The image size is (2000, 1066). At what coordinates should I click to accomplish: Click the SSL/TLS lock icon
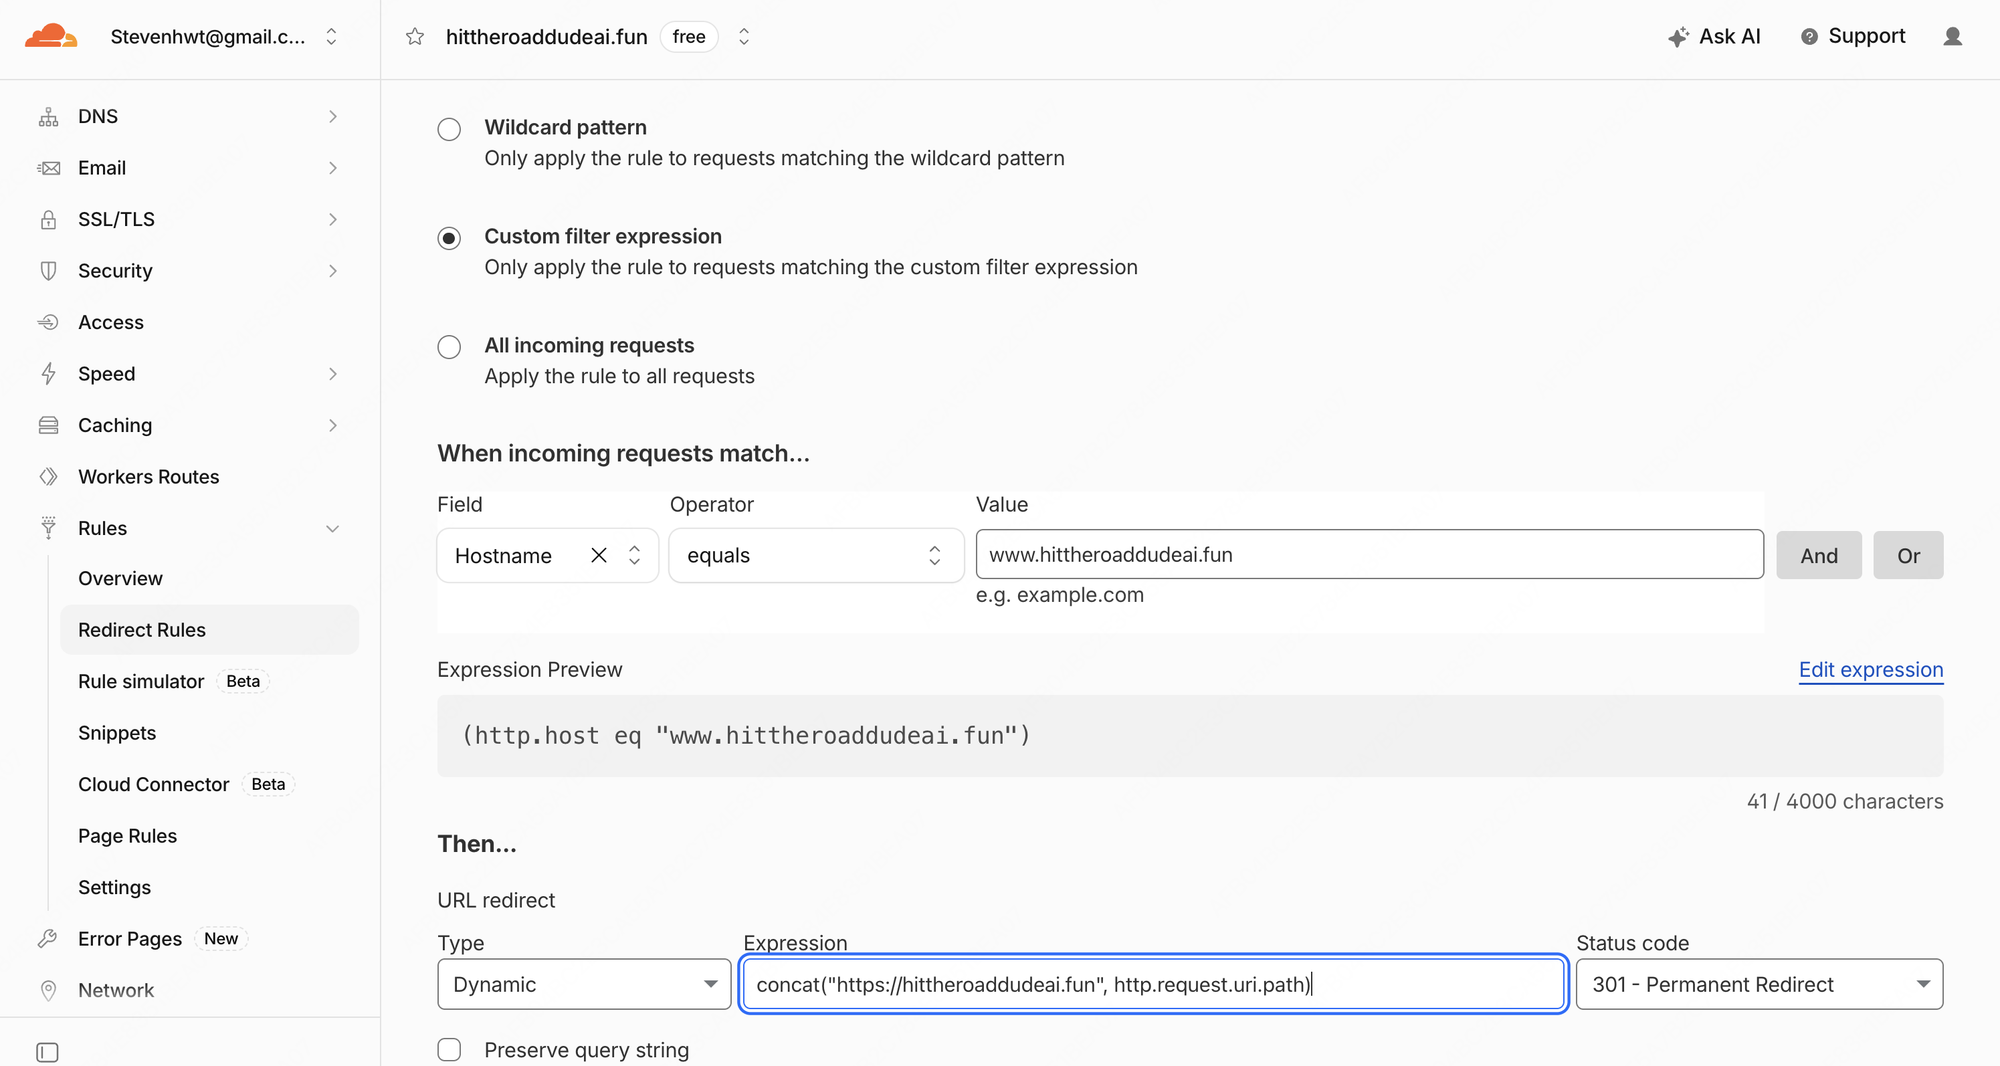point(48,220)
